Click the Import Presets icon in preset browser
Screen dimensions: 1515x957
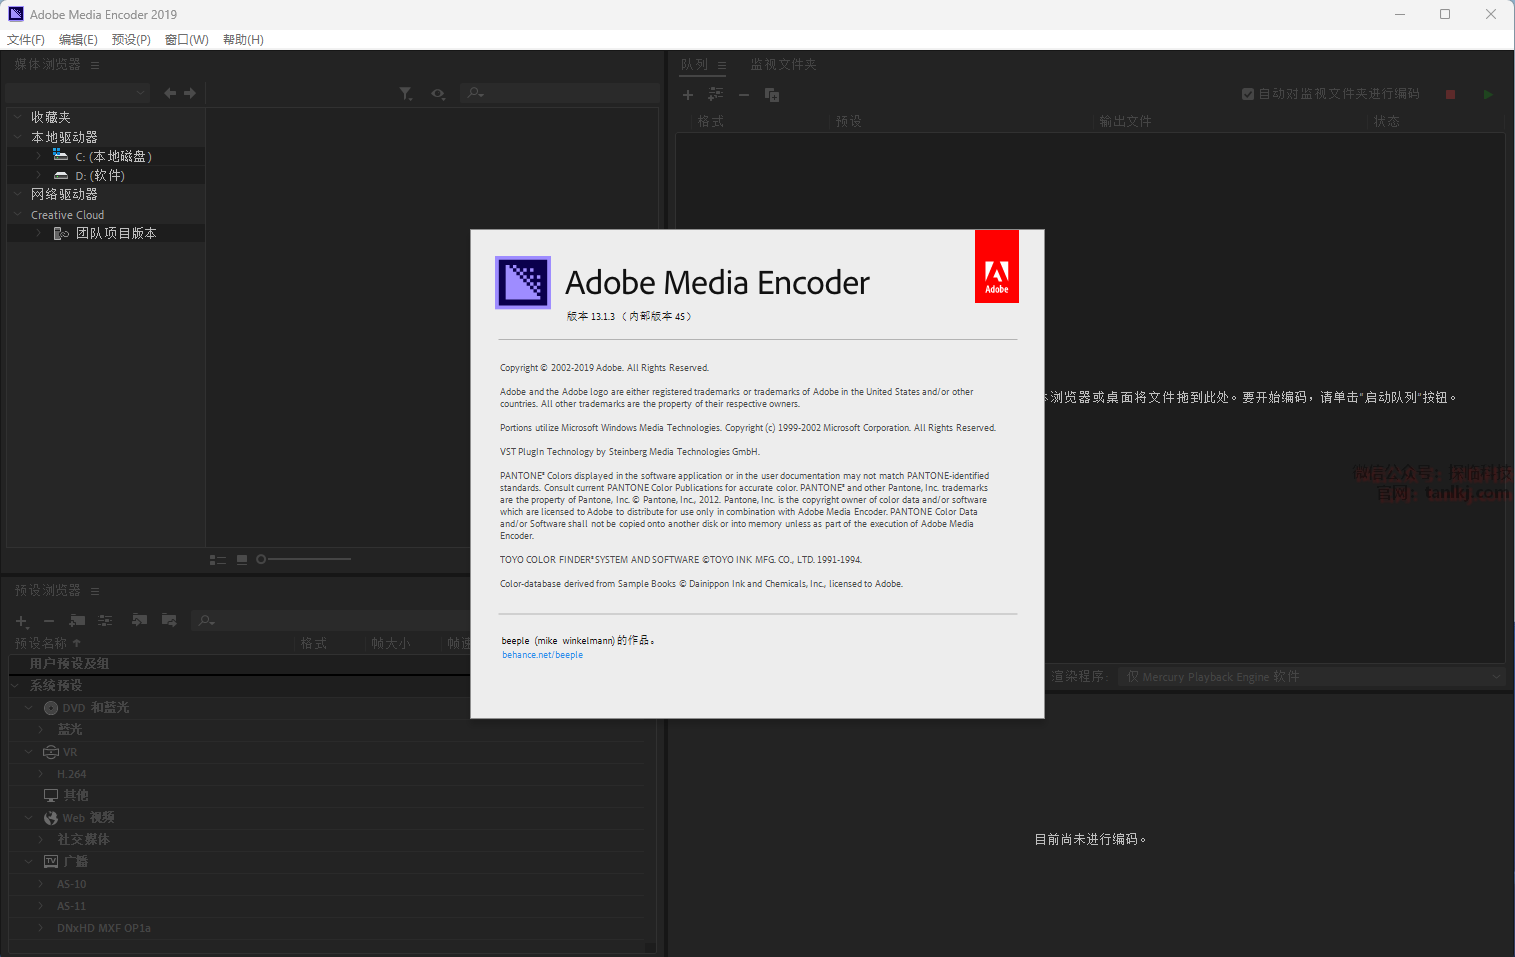(139, 621)
